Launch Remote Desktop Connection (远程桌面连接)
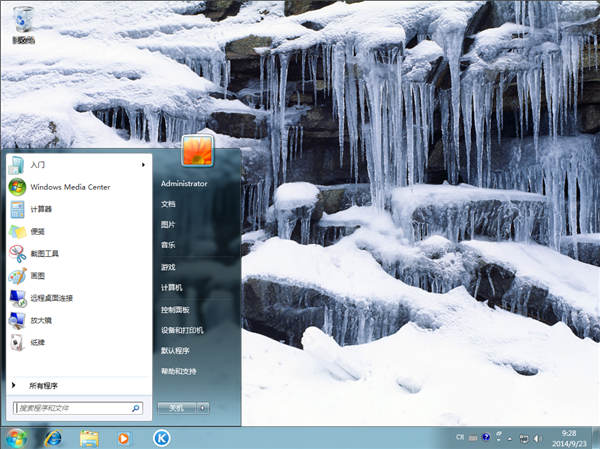This screenshot has height=449, width=600. click(x=50, y=298)
